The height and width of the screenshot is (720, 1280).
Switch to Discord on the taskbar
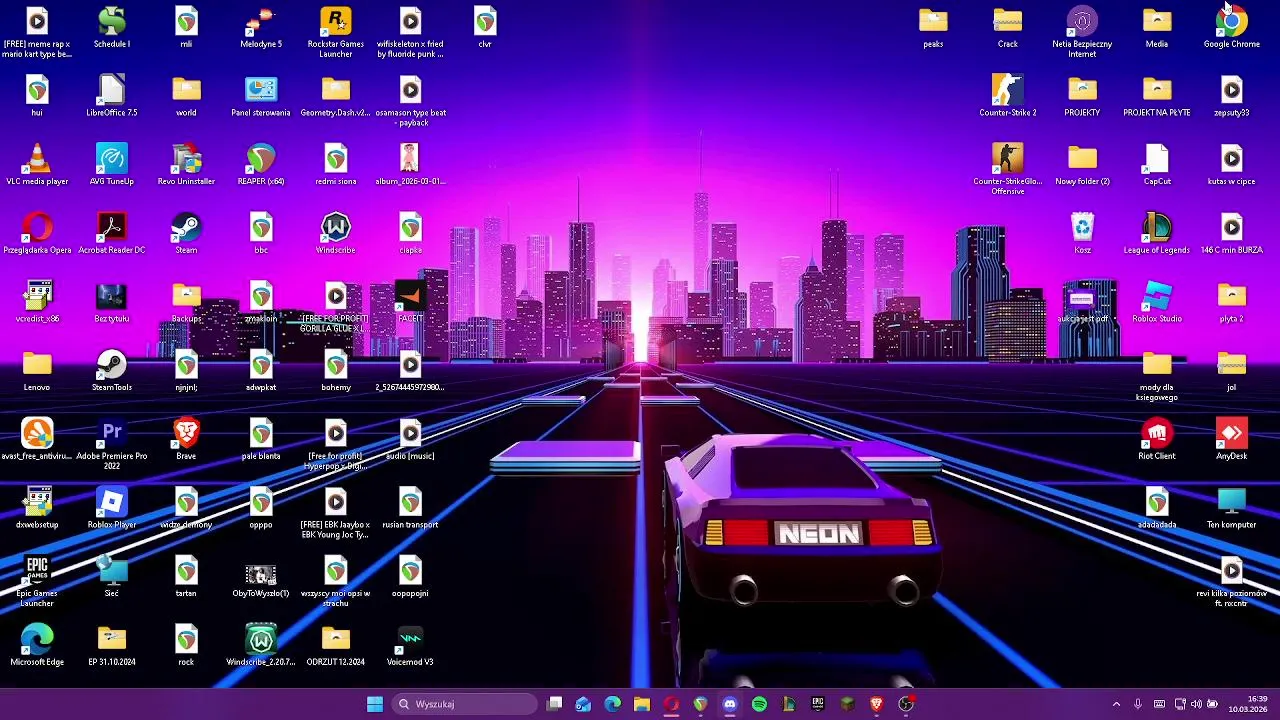pyautogui.click(x=730, y=704)
